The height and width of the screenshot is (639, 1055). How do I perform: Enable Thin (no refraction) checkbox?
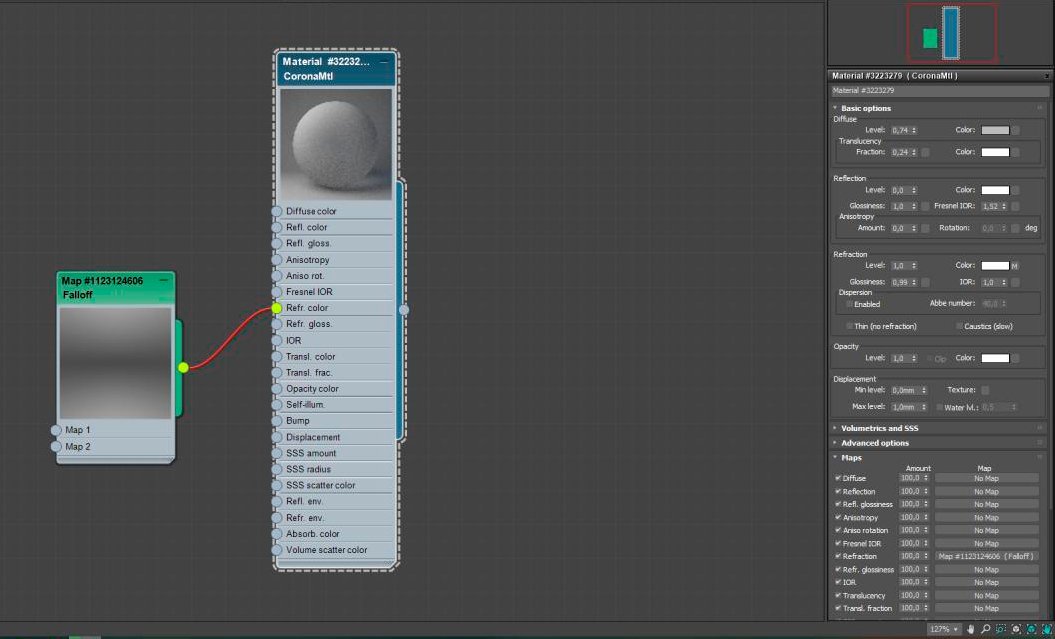[850, 326]
